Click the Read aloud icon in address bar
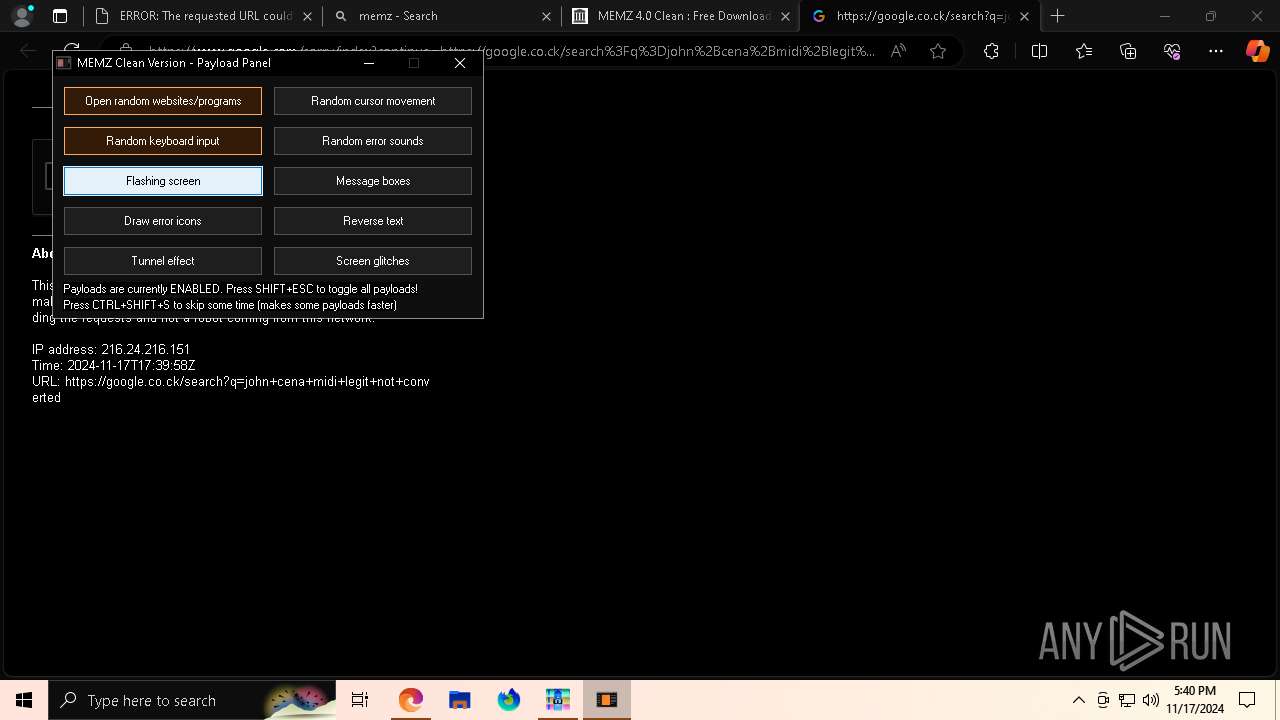Screen dimensions: 1280x720 (x=898, y=51)
